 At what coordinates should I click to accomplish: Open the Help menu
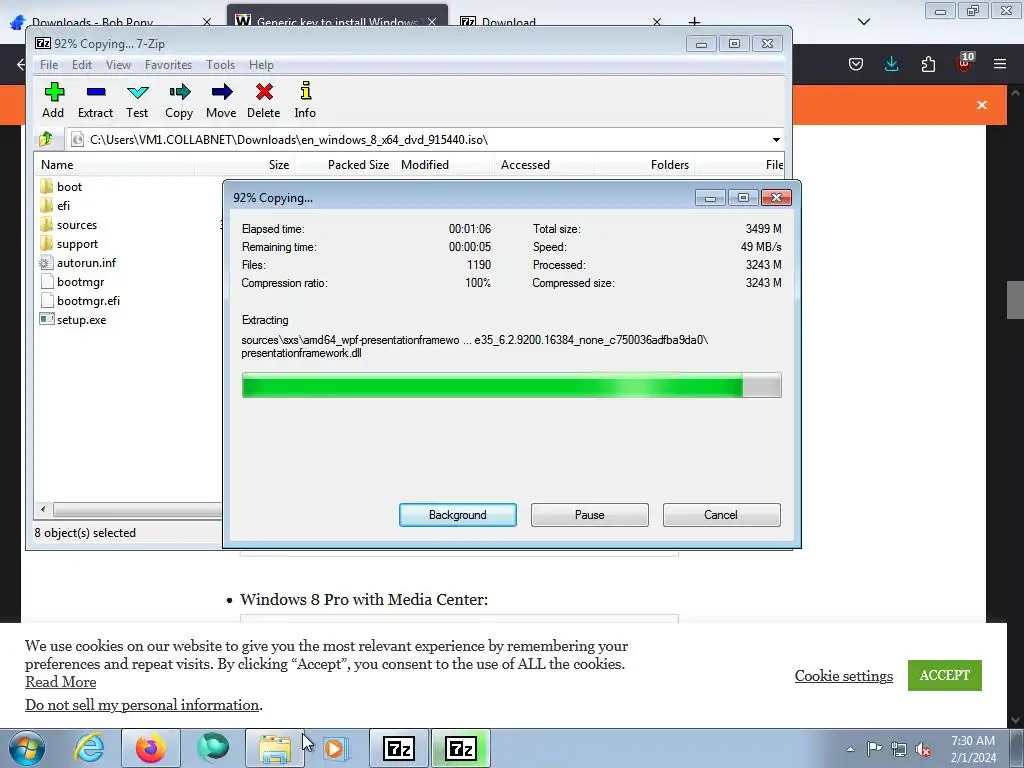[261, 65]
